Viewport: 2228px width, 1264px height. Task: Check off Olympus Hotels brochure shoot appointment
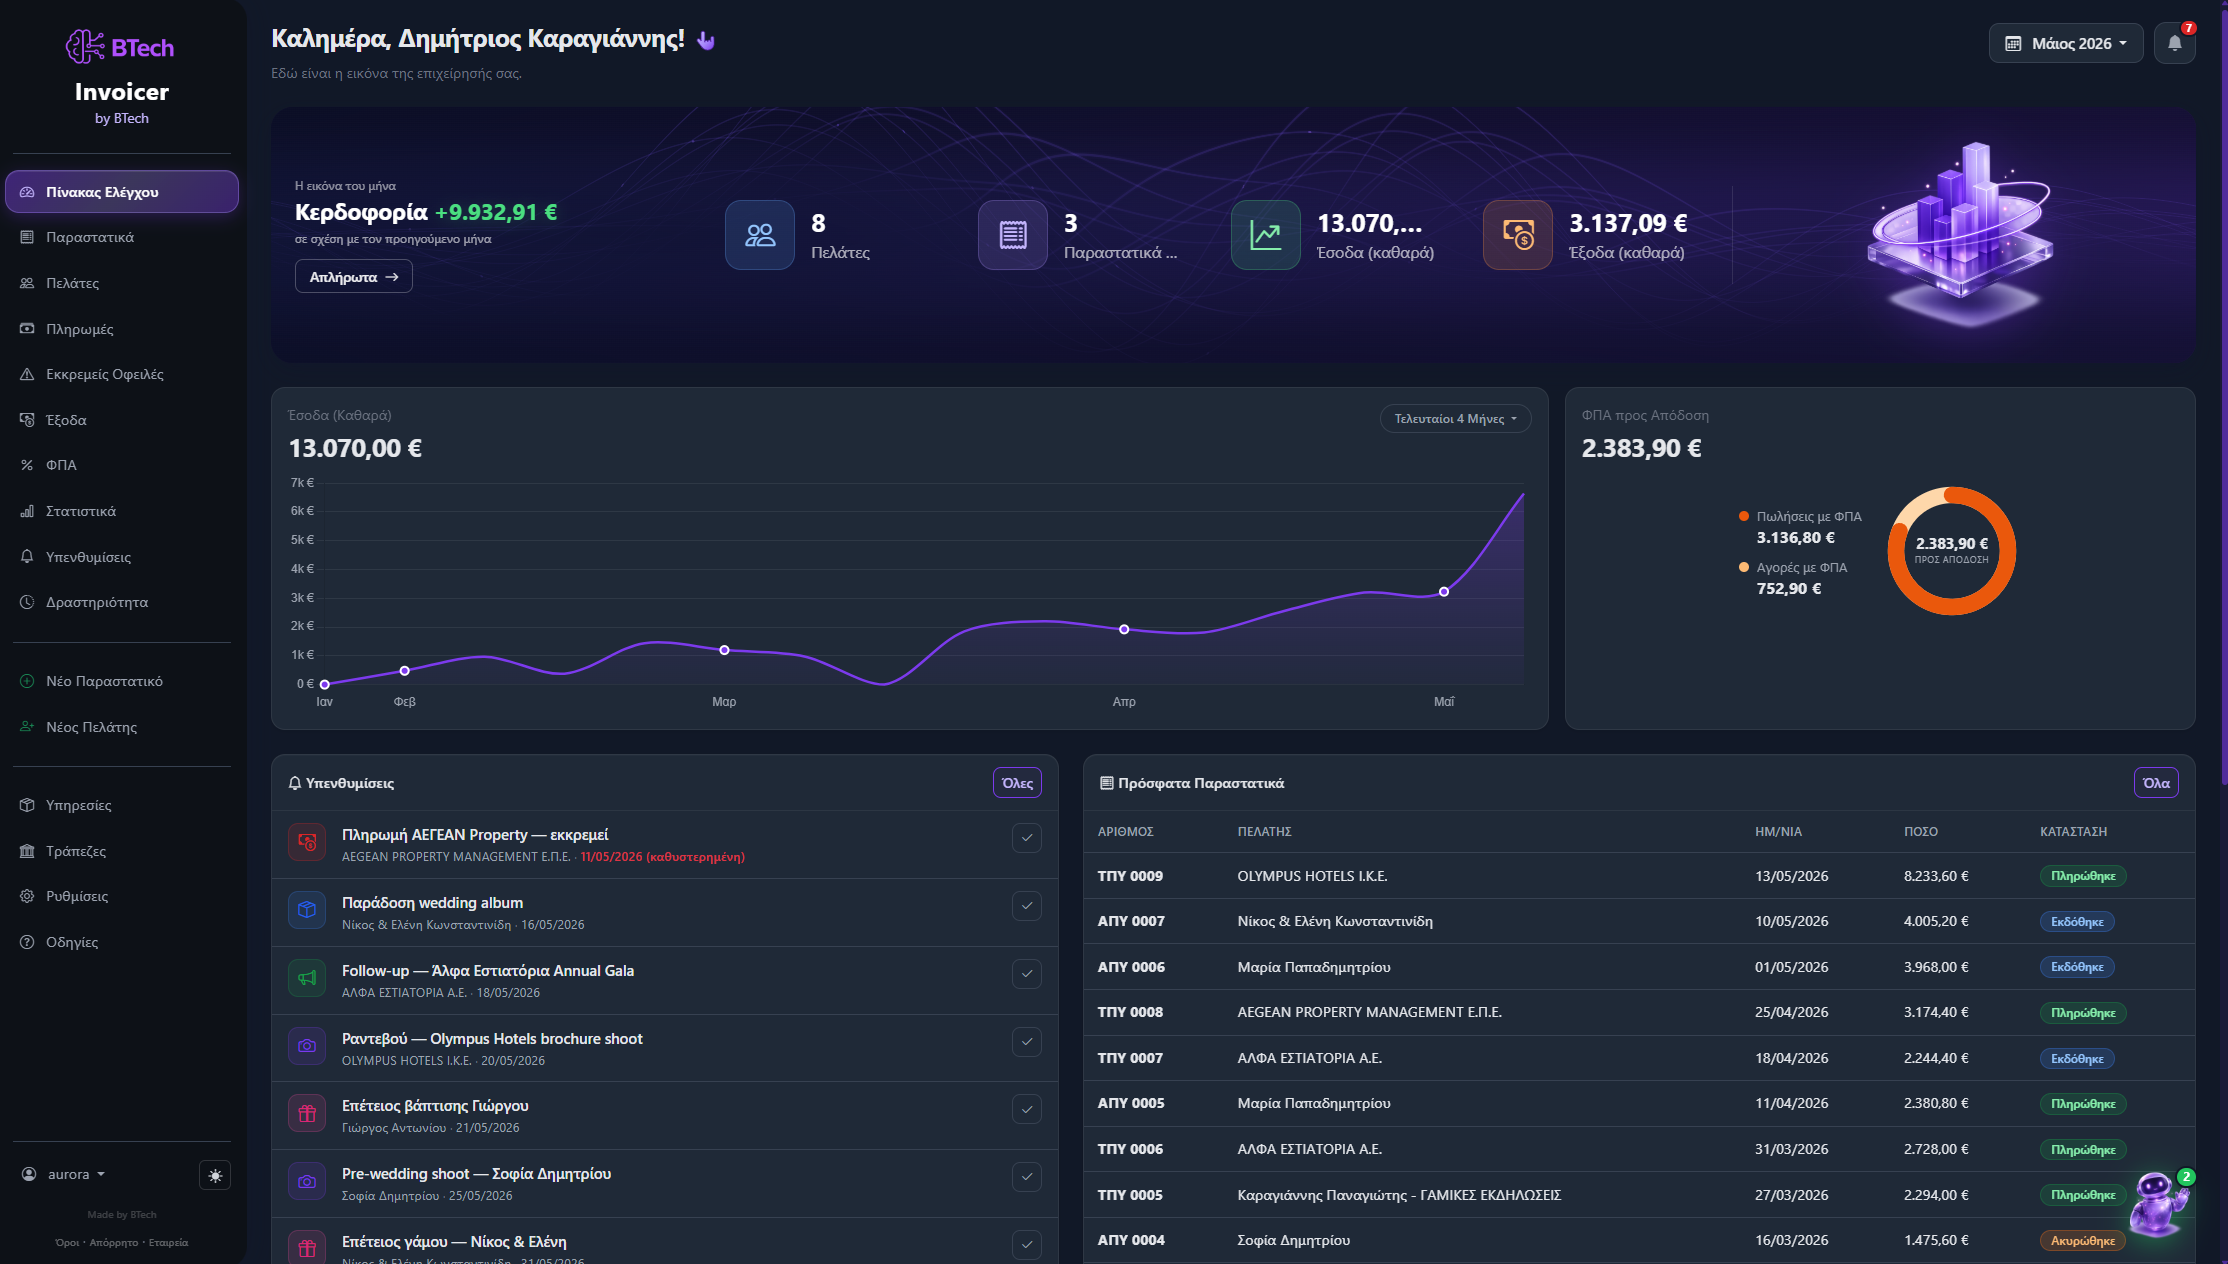pos(1027,1042)
